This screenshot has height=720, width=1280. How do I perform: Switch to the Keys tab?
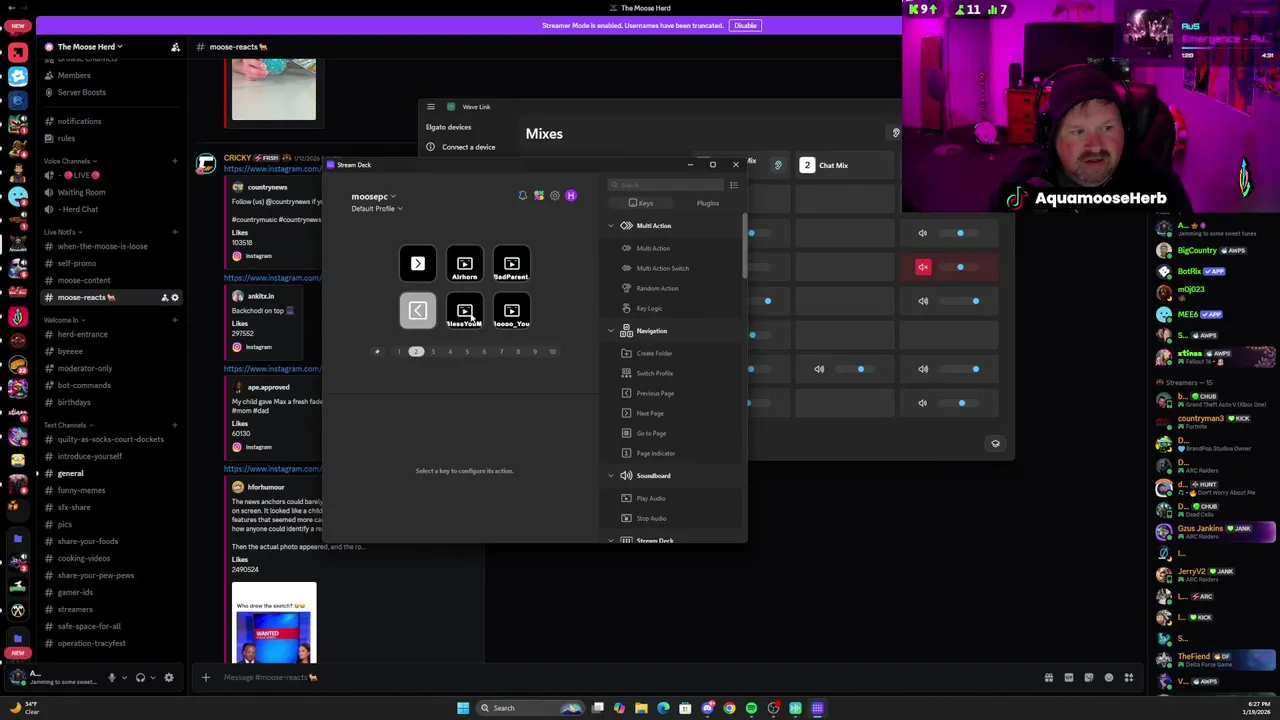tap(641, 203)
